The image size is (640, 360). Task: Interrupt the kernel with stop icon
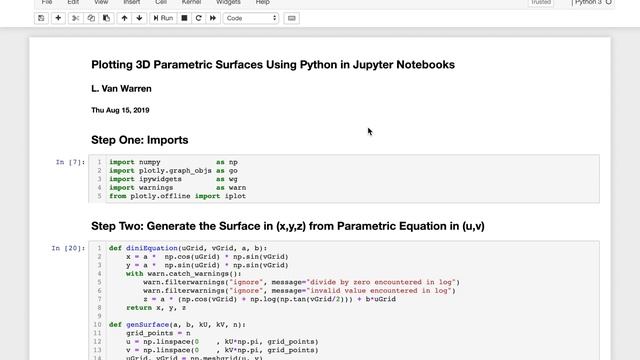[184, 18]
